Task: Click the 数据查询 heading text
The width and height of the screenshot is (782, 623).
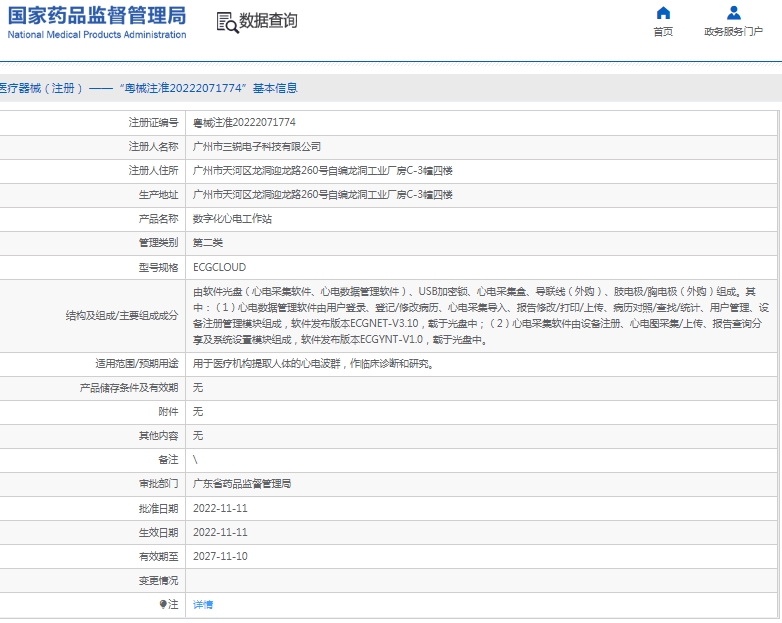Action: (x=268, y=21)
